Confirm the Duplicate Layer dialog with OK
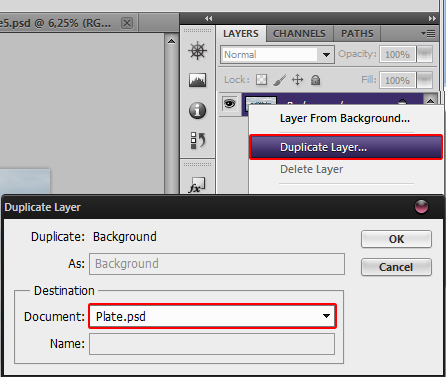This screenshot has height=377, width=446. 396,239
